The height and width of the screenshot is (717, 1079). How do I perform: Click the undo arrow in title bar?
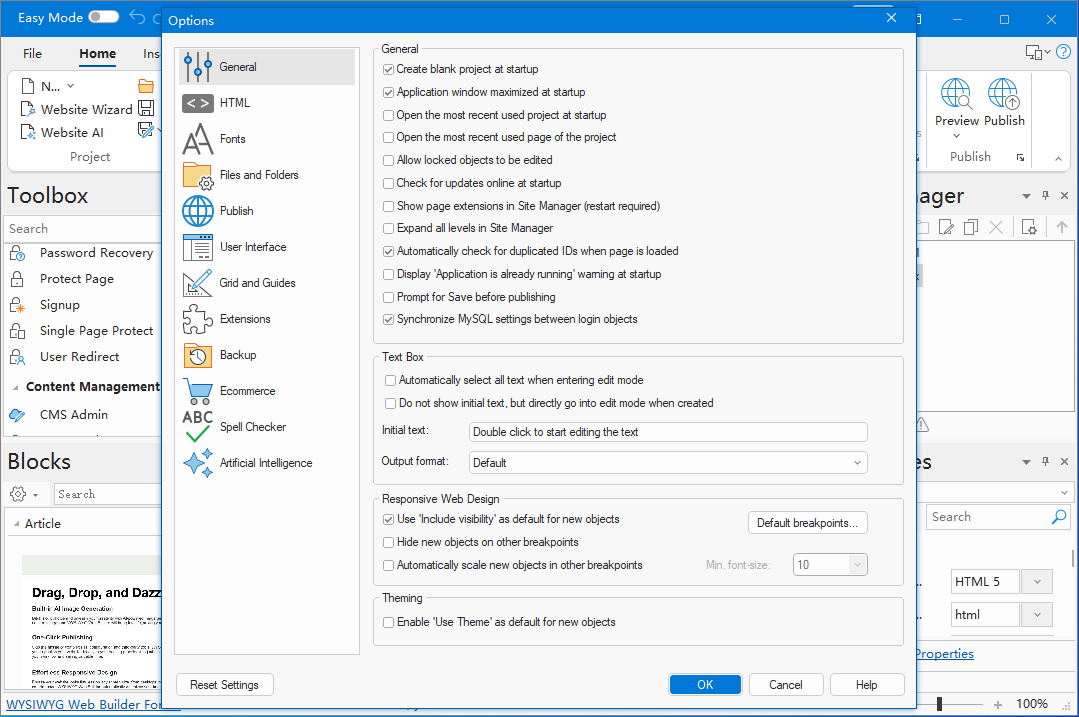[137, 18]
